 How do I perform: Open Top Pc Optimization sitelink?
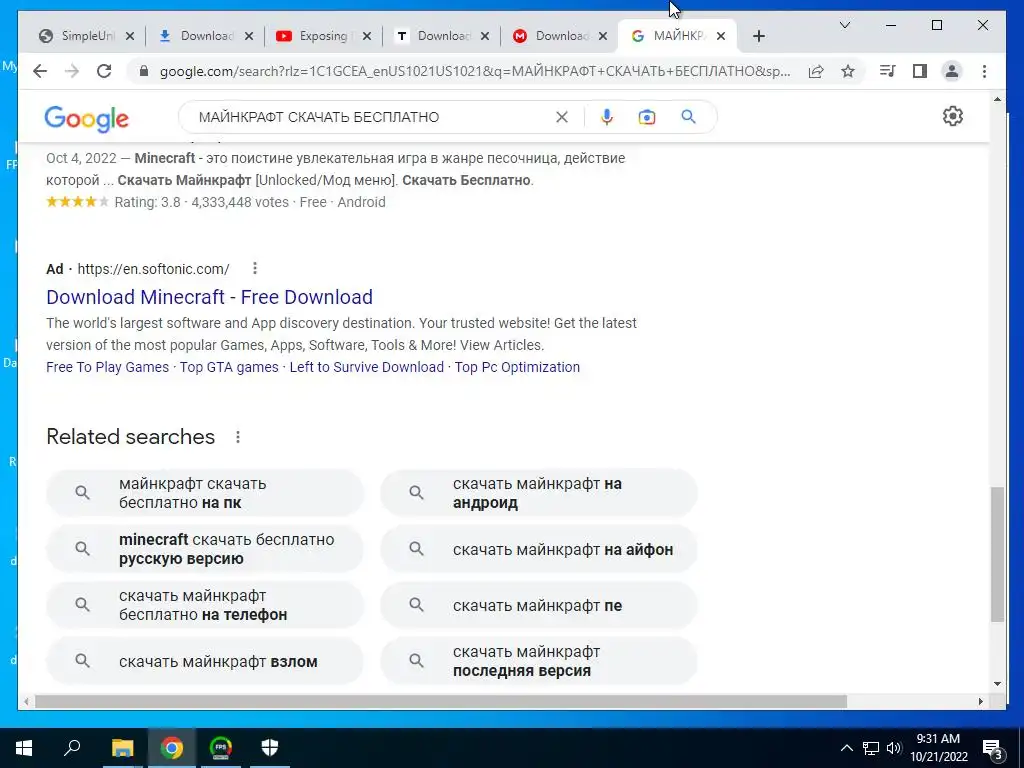(x=517, y=367)
